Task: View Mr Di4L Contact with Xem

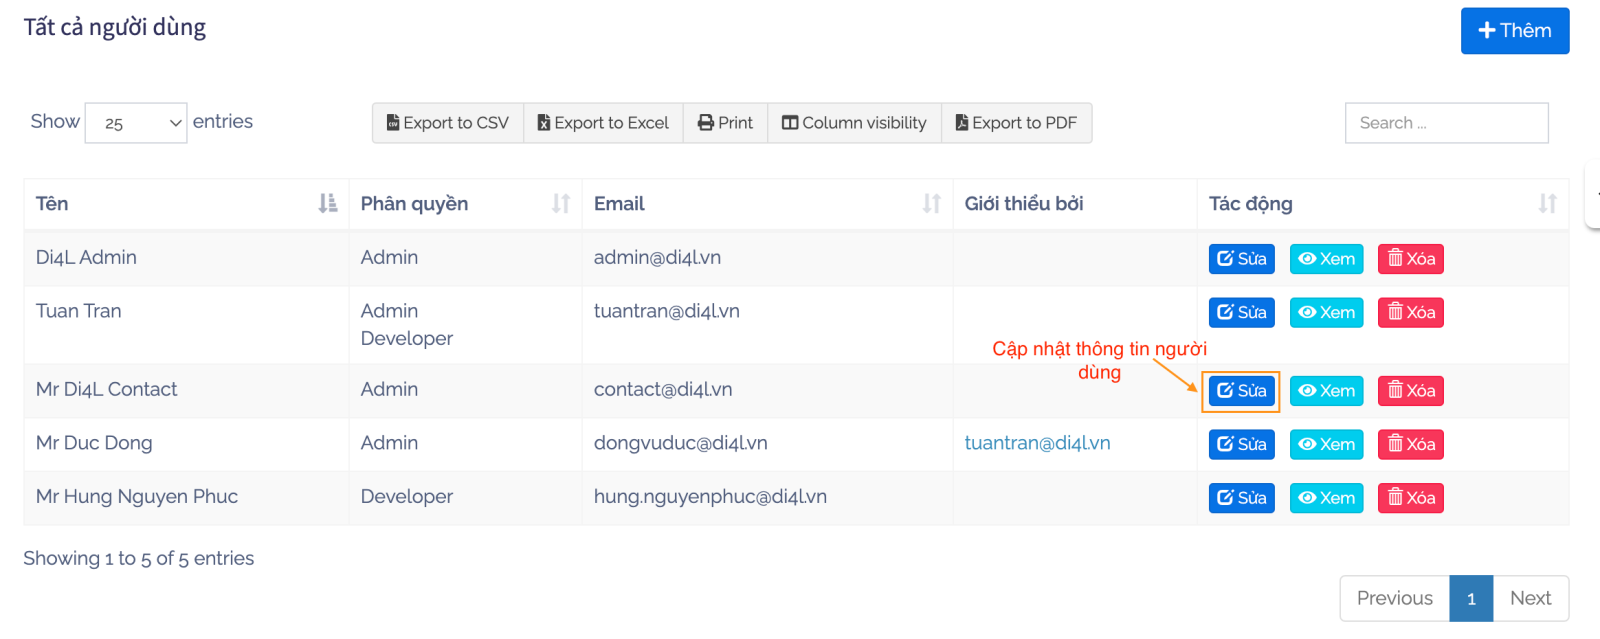Action: [1326, 391]
